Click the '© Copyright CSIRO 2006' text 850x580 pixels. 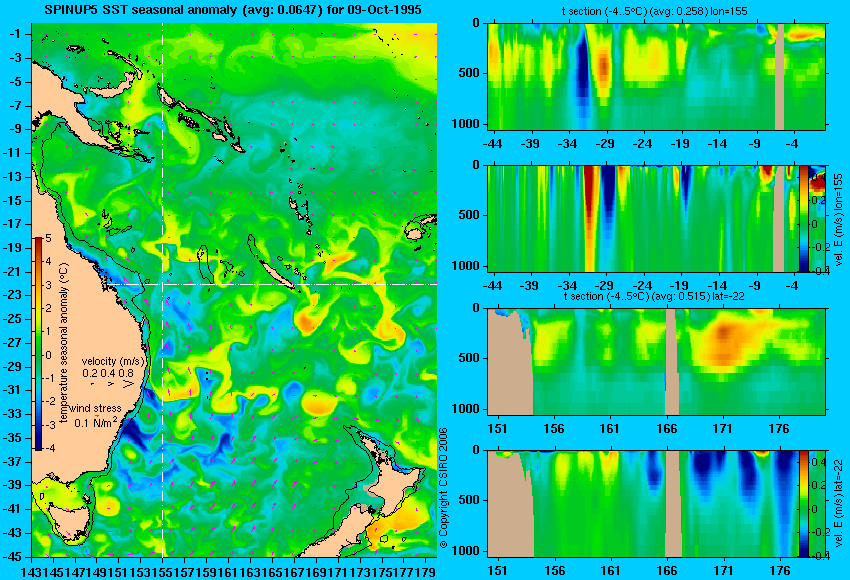point(443,488)
